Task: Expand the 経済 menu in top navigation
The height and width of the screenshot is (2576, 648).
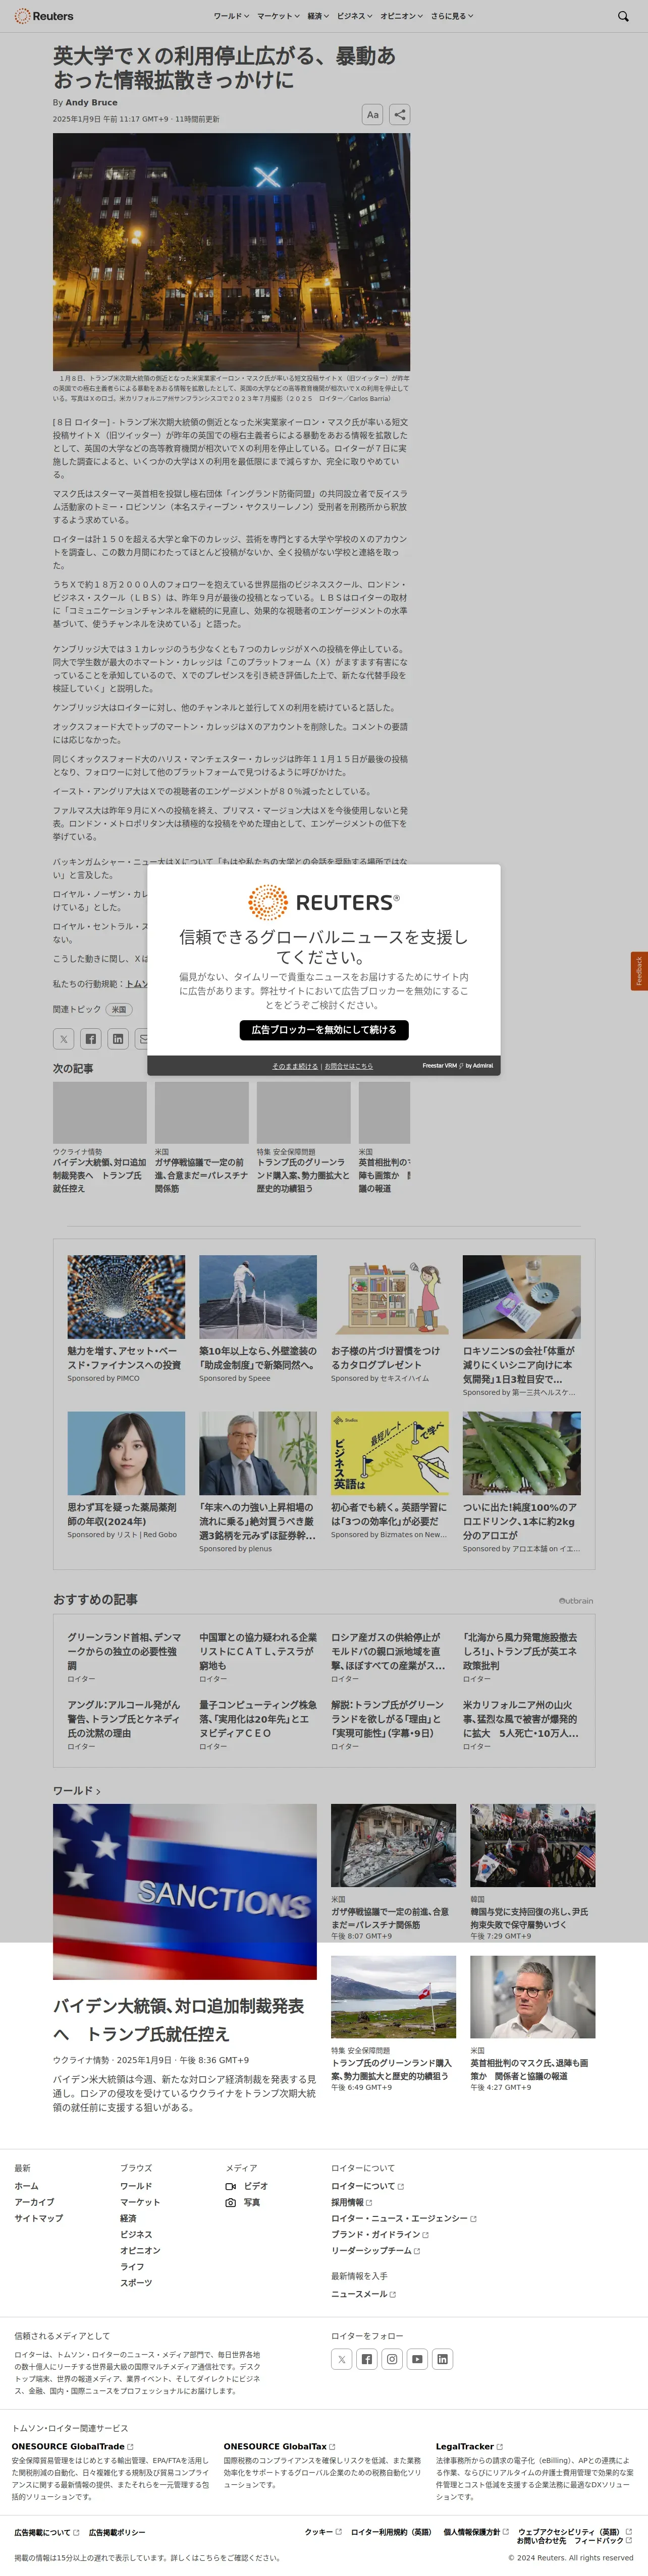Action: tap(318, 16)
